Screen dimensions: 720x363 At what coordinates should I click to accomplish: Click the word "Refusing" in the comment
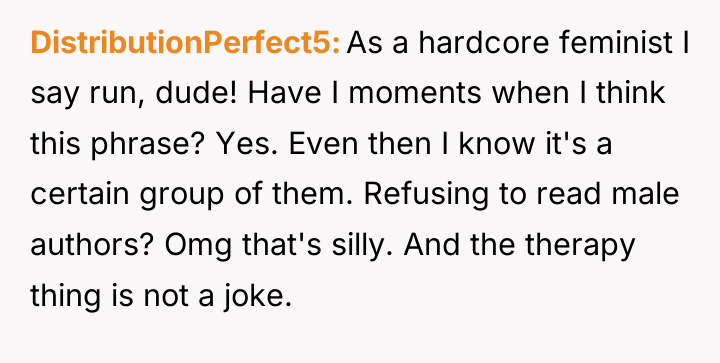(425, 196)
